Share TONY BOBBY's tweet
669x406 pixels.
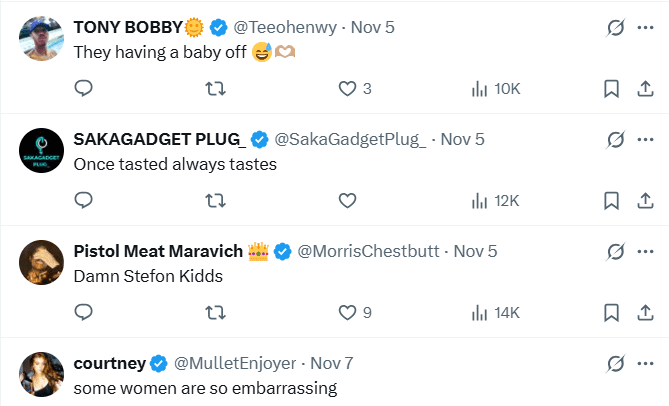click(644, 89)
